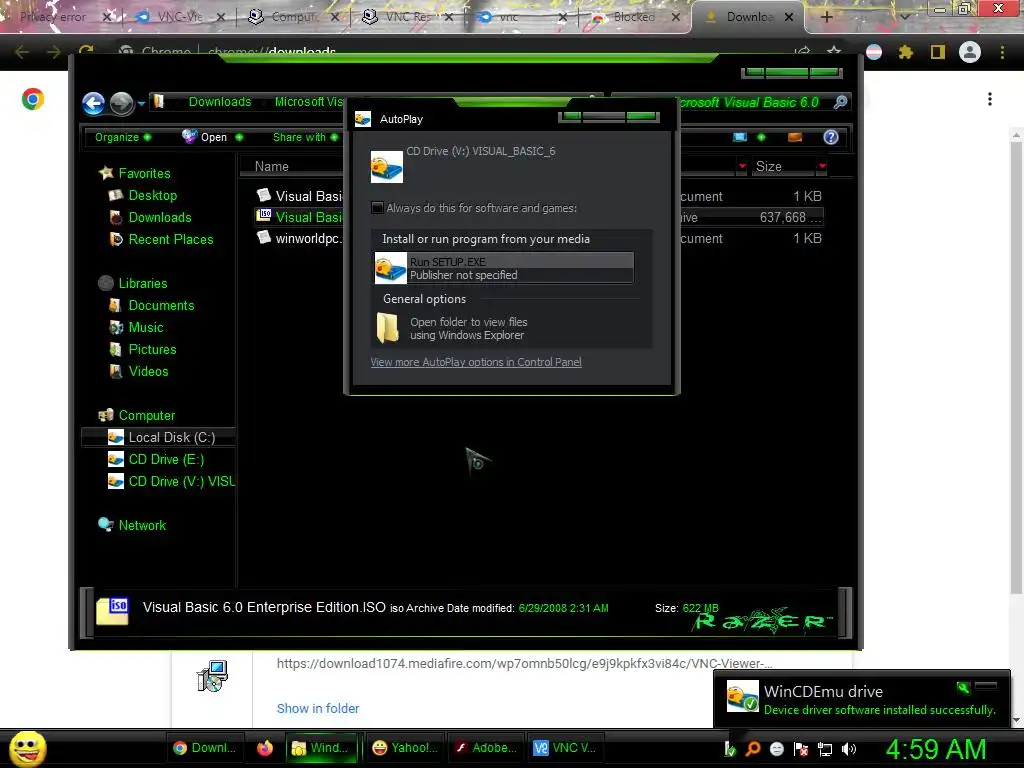Viewport: 1024px width, 768px height.
Task: Check 'Always do this for software and games'
Action: tap(377, 208)
